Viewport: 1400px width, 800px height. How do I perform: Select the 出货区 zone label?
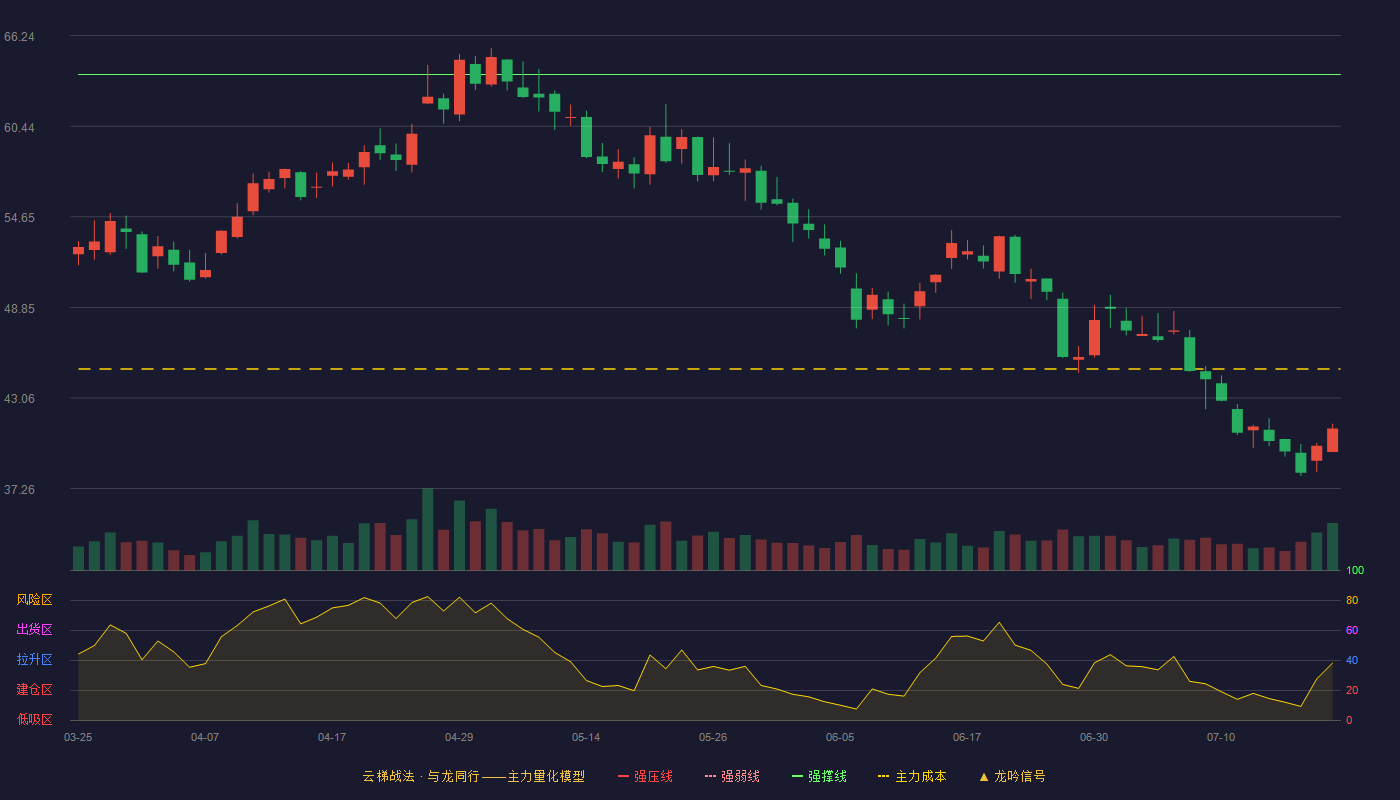[x=34, y=630]
